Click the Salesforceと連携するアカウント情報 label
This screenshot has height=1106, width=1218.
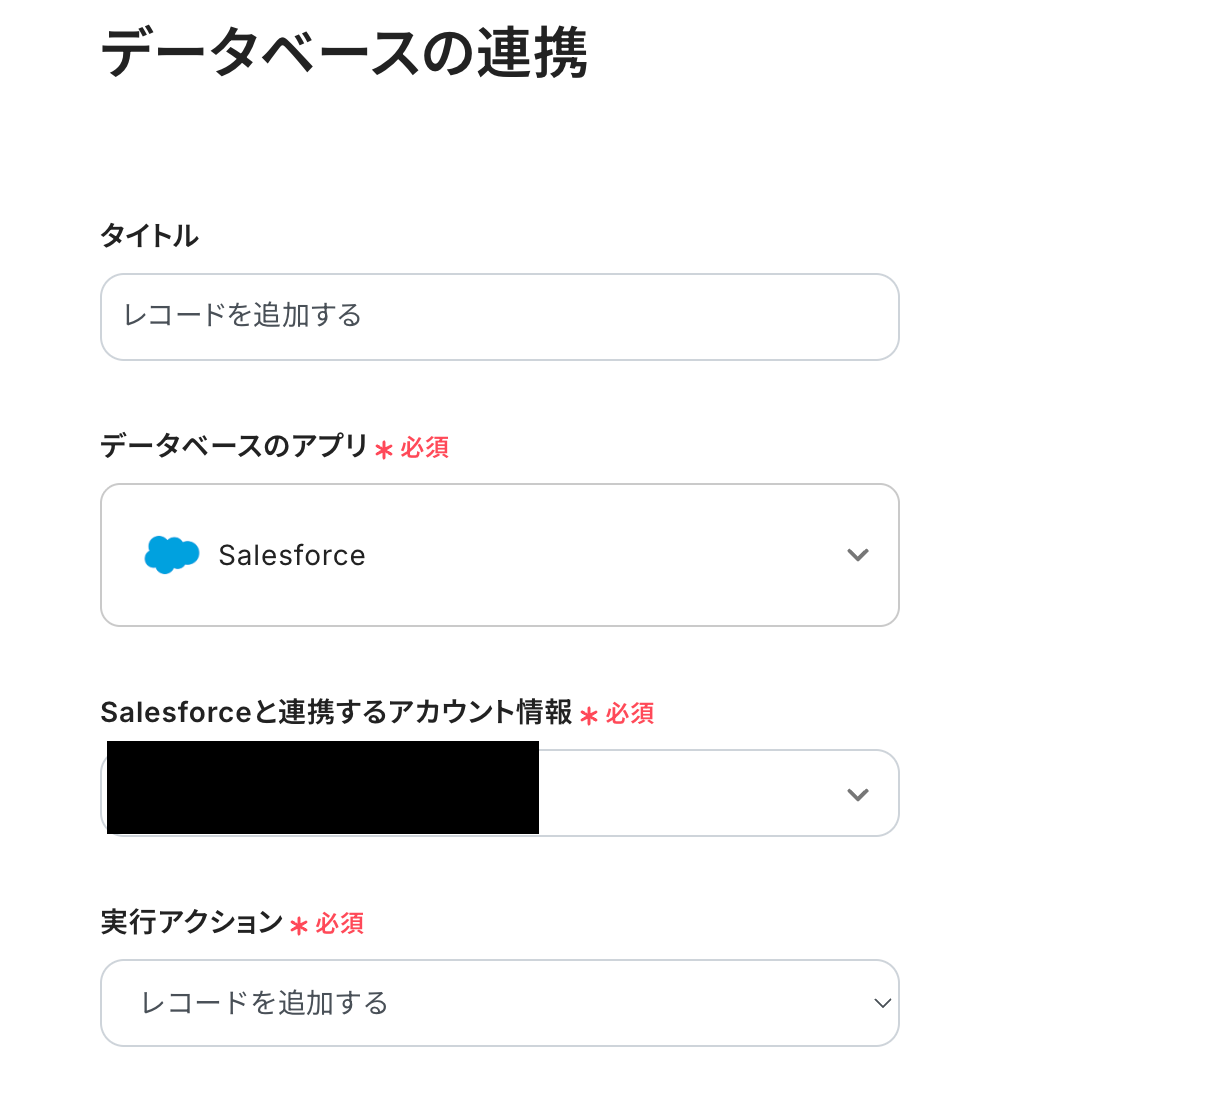click(336, 712)
